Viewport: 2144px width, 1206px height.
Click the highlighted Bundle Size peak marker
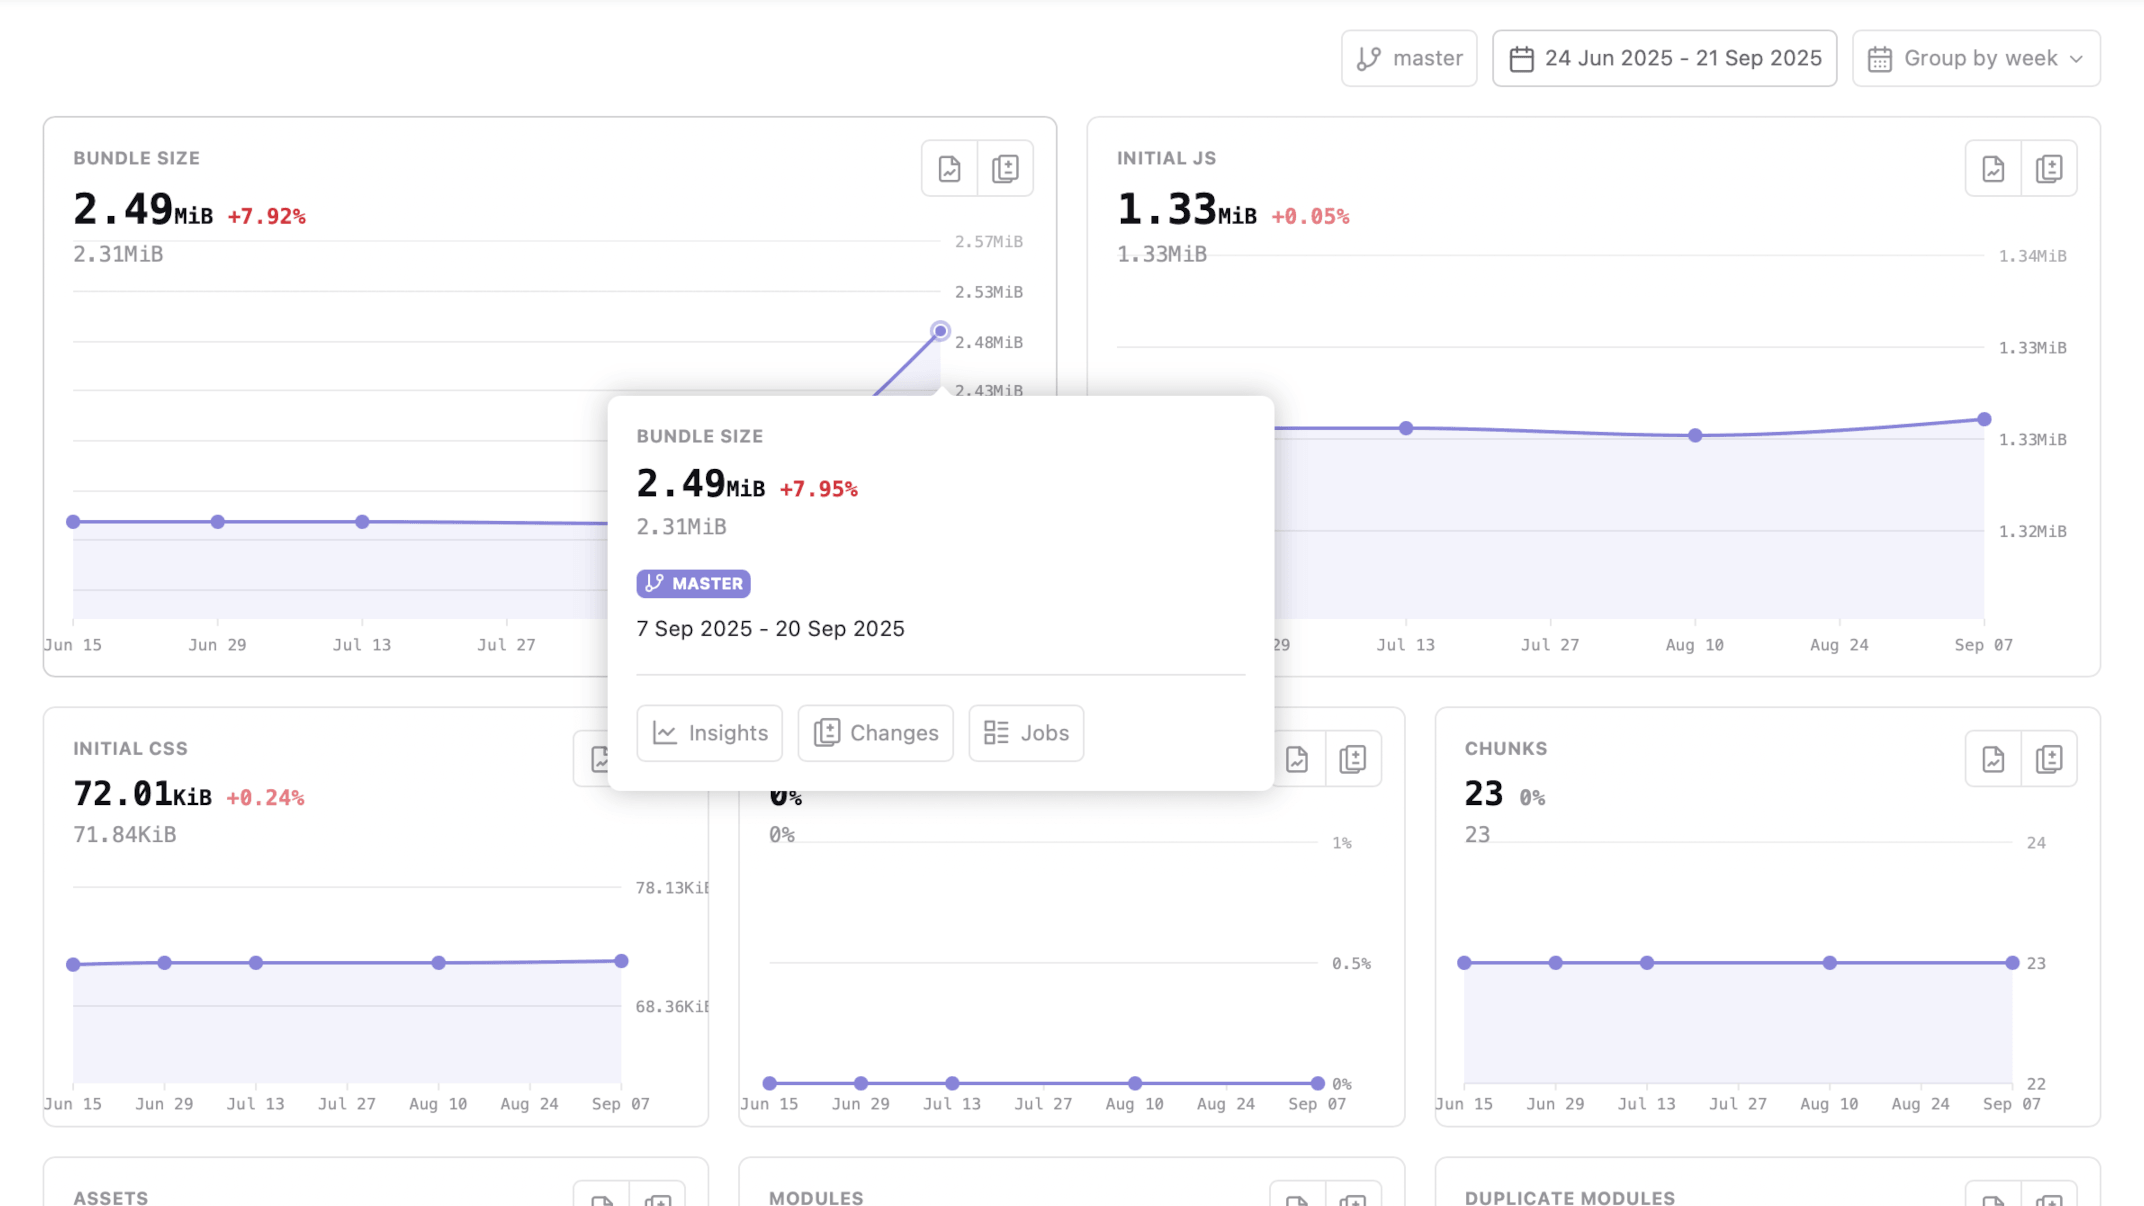939,330
